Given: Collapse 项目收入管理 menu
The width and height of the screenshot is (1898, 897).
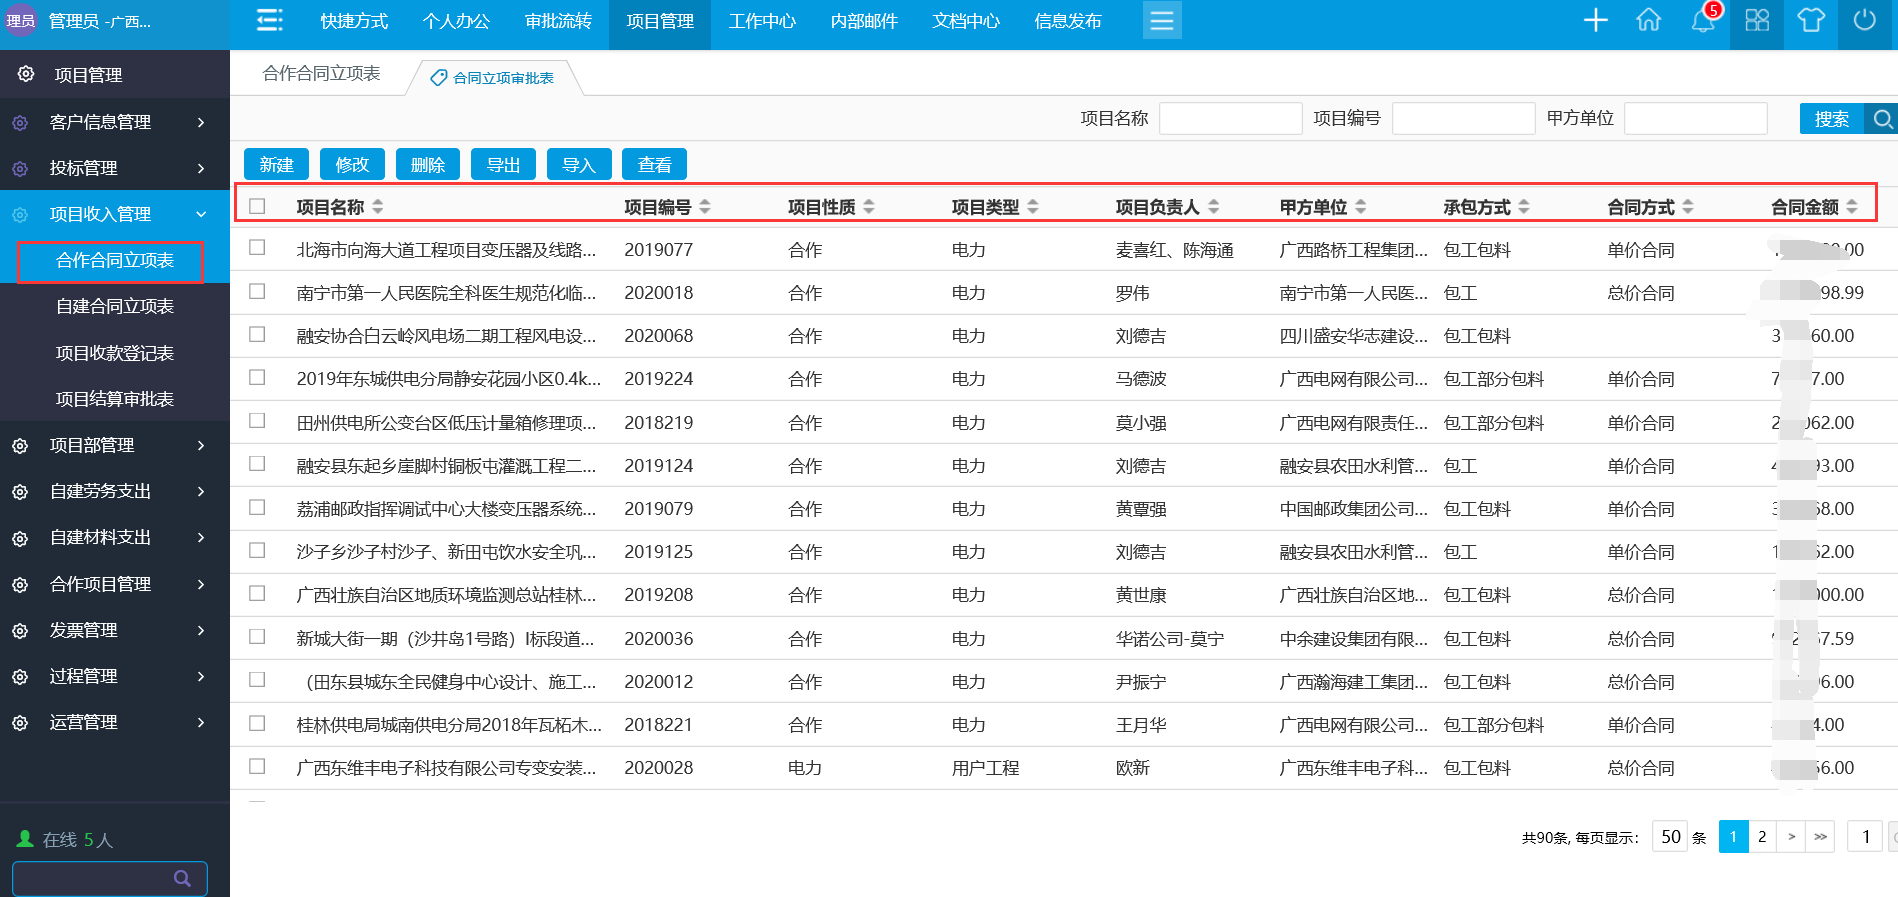Looking at the screenshot, I should point(115,214).
